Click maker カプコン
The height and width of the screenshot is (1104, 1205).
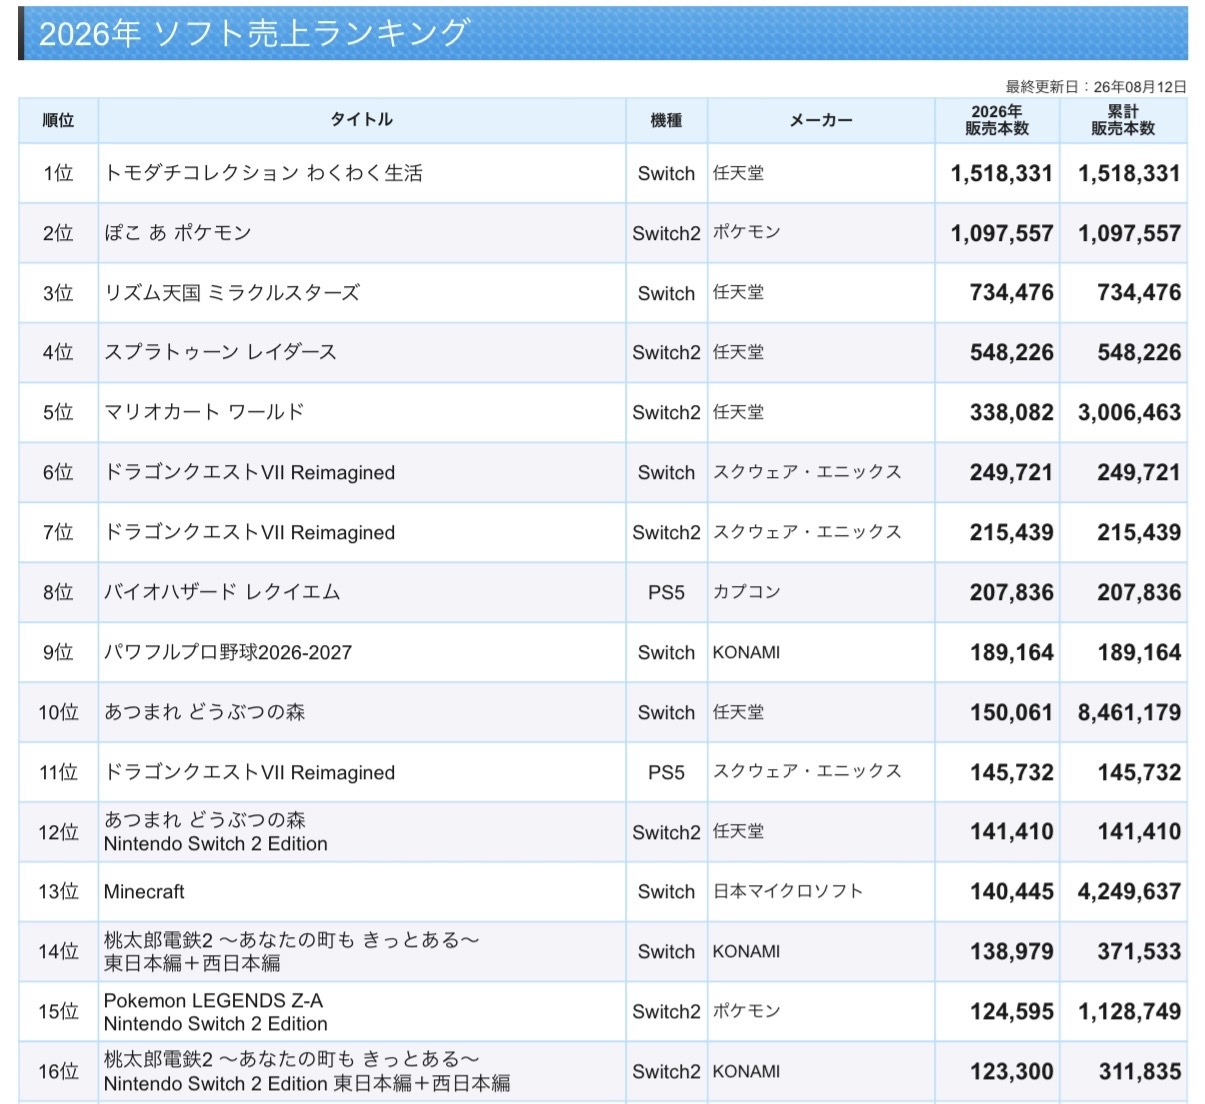pyautogui.click(x=746, y=592)
